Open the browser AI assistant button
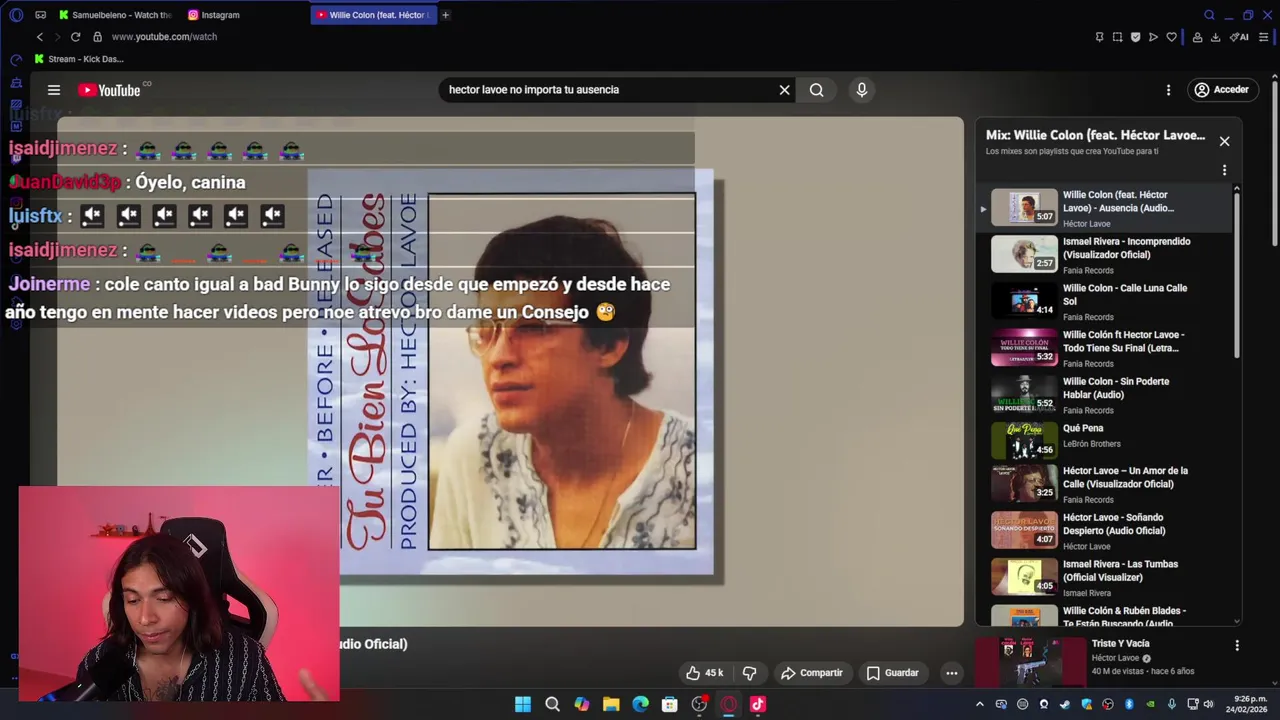 click(x=1240, y=37)
